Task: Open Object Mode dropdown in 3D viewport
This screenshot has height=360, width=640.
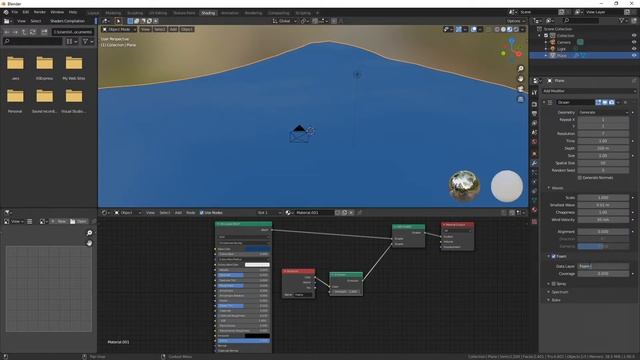Action: pyautogui.click(x=119, y=29)
